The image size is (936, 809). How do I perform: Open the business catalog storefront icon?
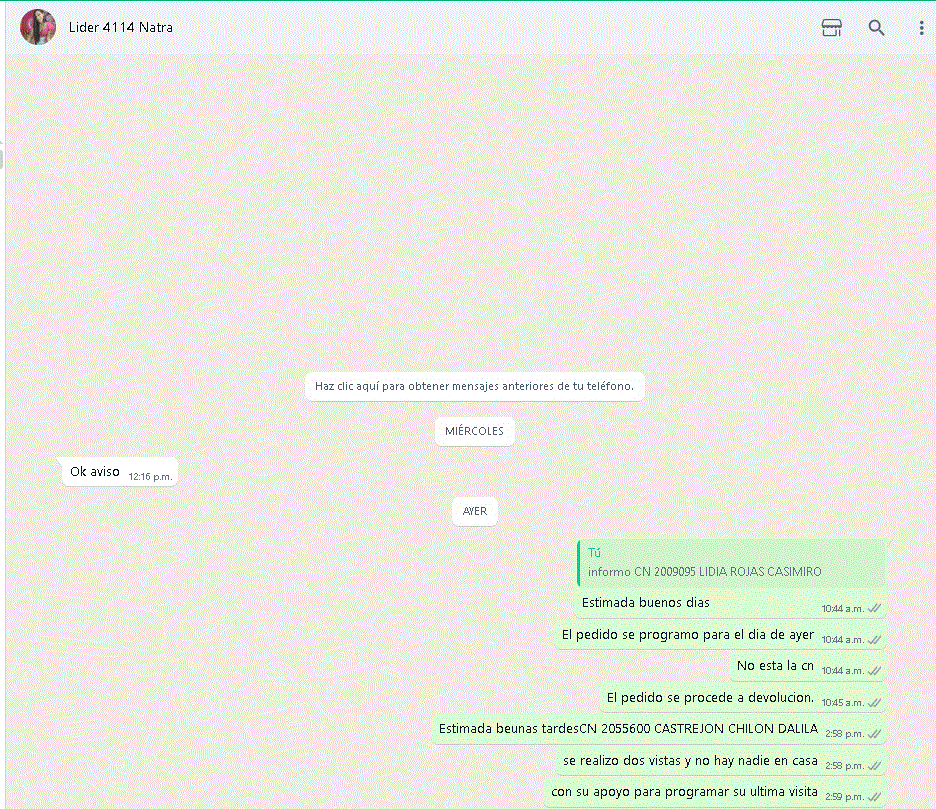coord(831,28)
